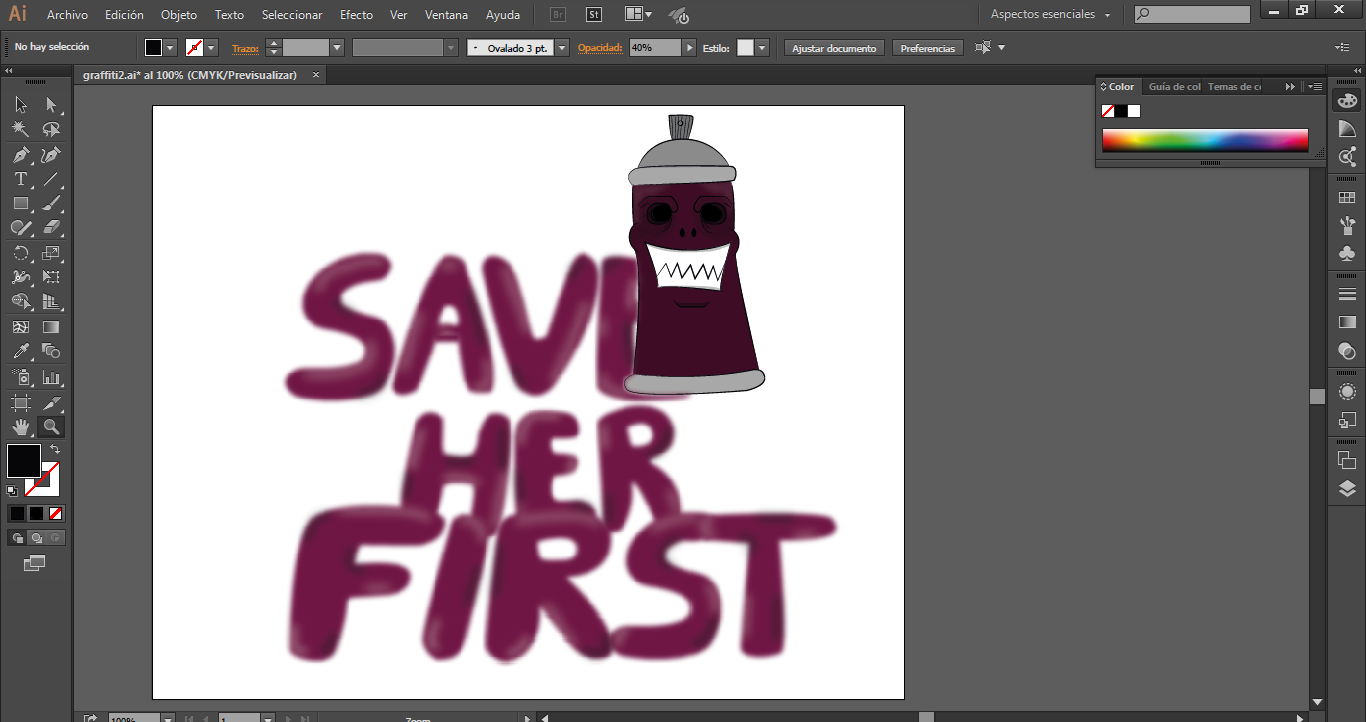Image resolution: width=1366 pixels, height=722 pixels.
Task: Open the Layers panel from the dock
Action: [1347, 489]
